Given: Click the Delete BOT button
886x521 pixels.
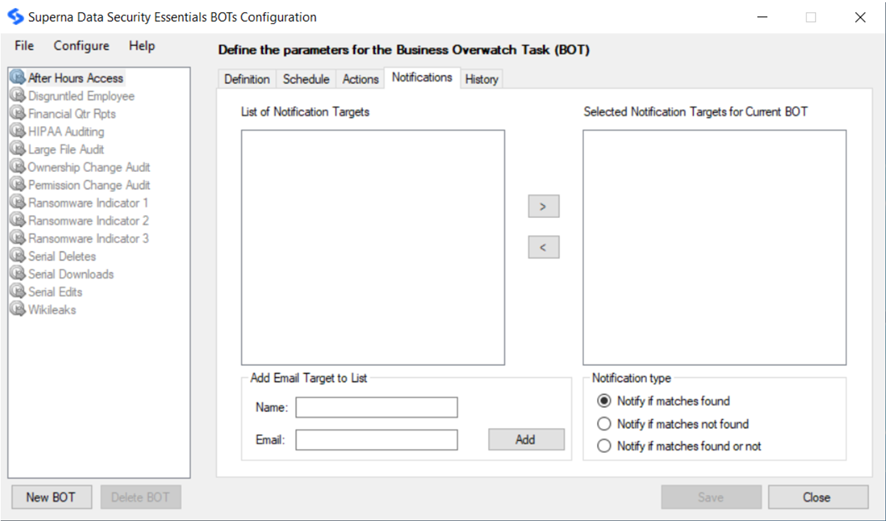Looking at the screenshot, I should point(141,497).
